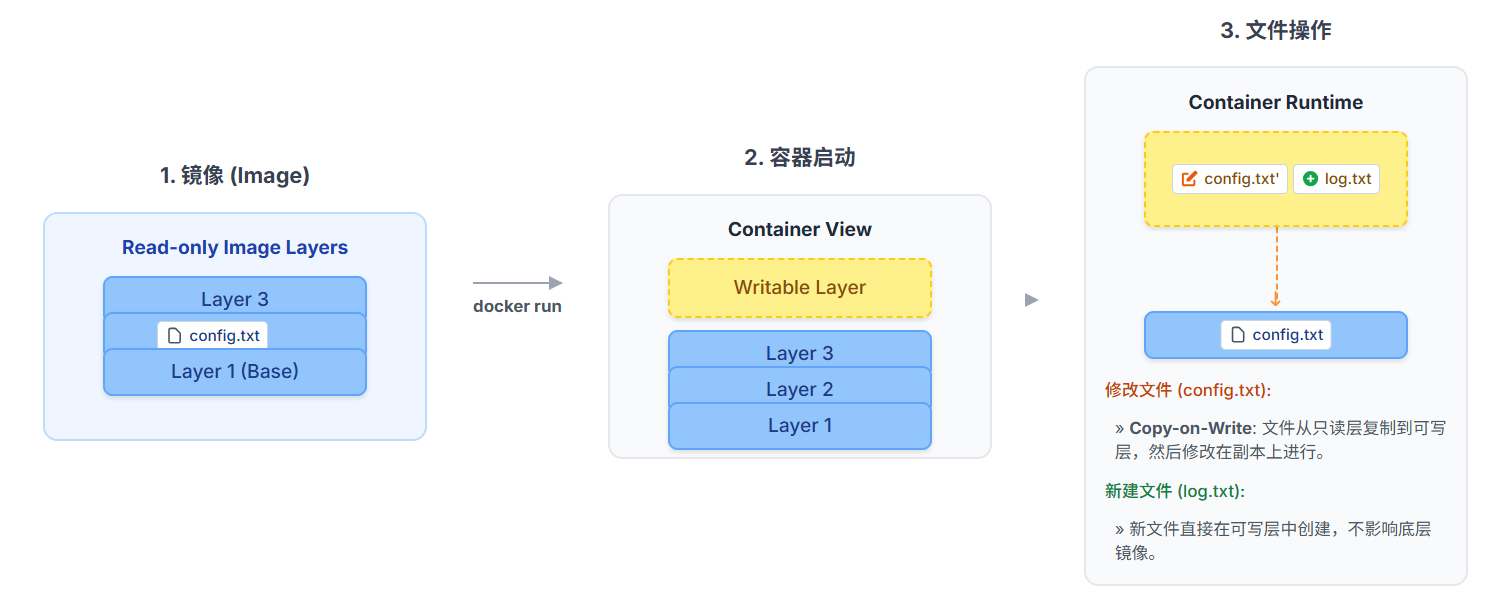This screenshot has height=611, width=1511.
Task: Click the file icon in the Read-only Image Layers config.txt chip
Action: [175, 336]
